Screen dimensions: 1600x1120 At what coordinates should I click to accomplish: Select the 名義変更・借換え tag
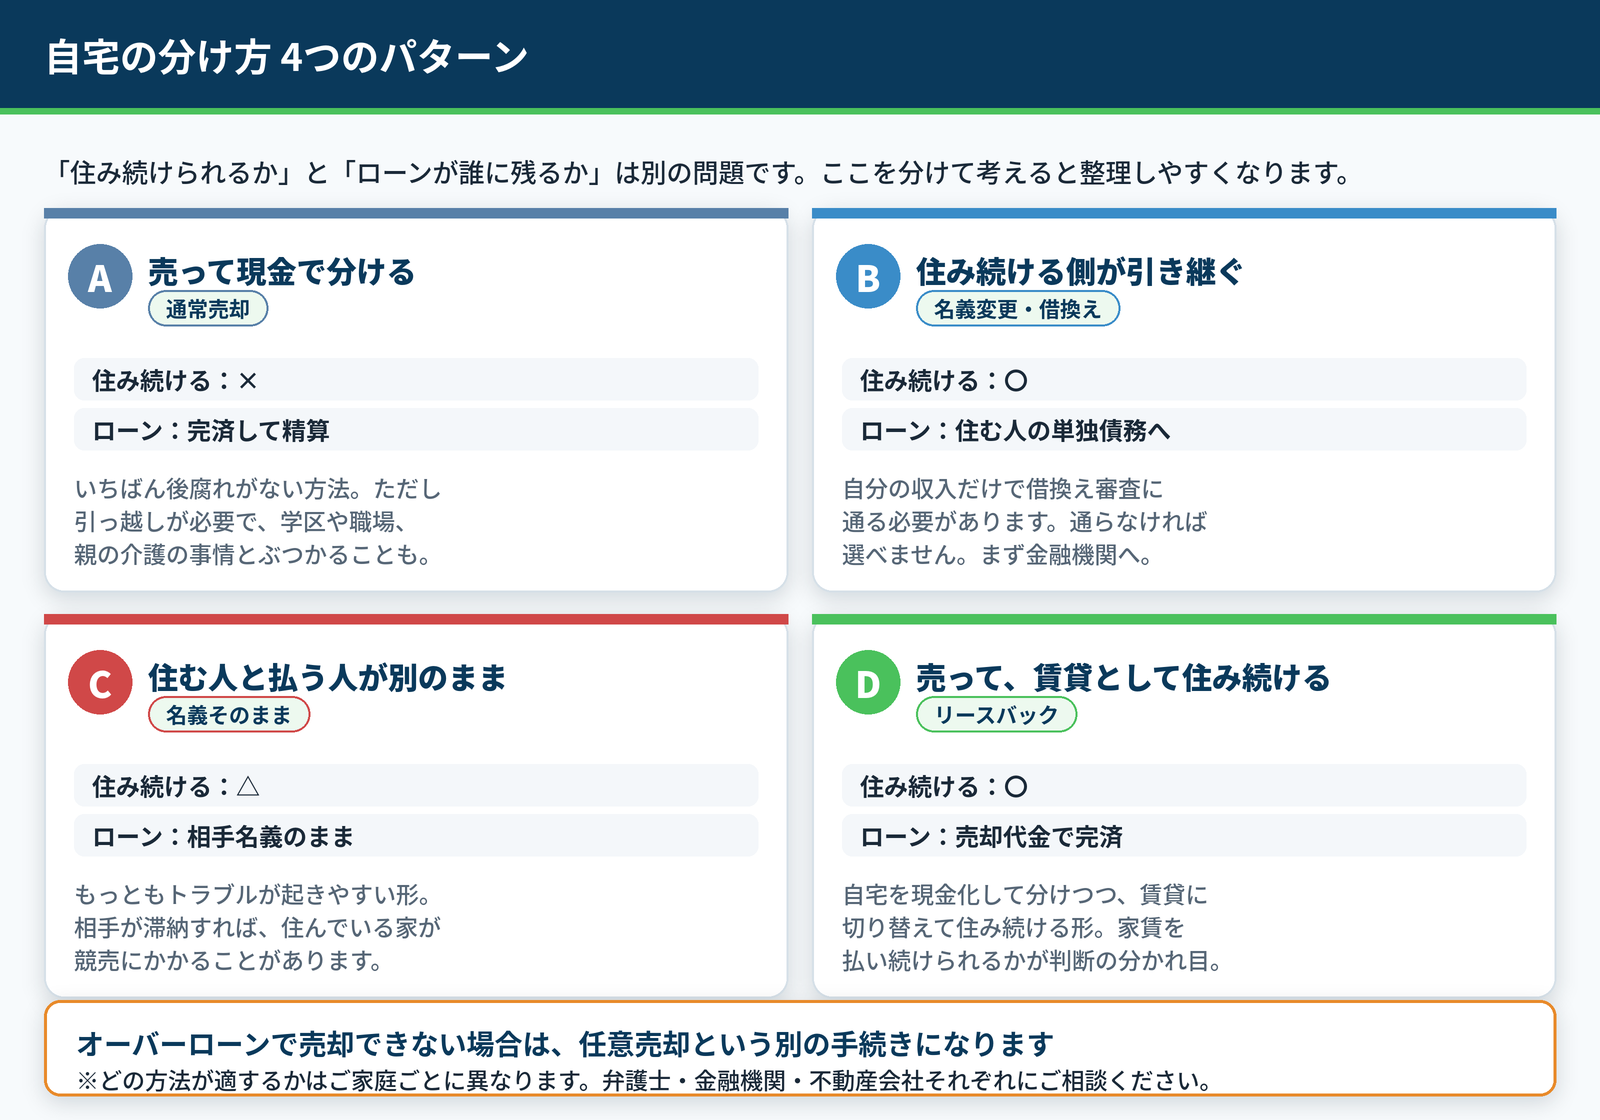coord(1018,309)
